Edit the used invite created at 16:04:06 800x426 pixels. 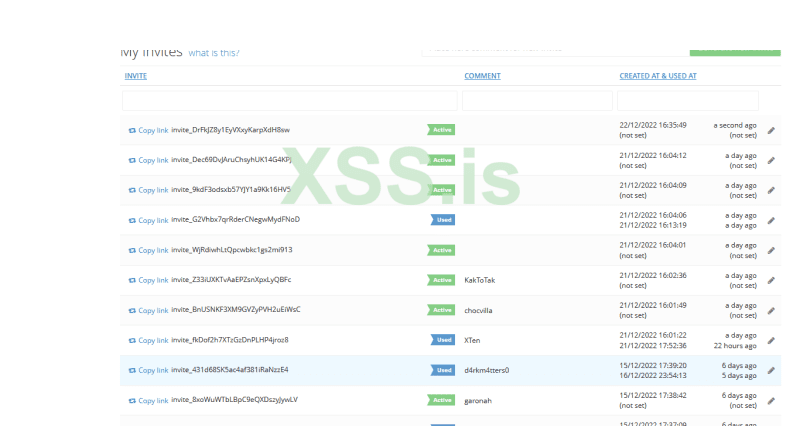click(771, 220)
